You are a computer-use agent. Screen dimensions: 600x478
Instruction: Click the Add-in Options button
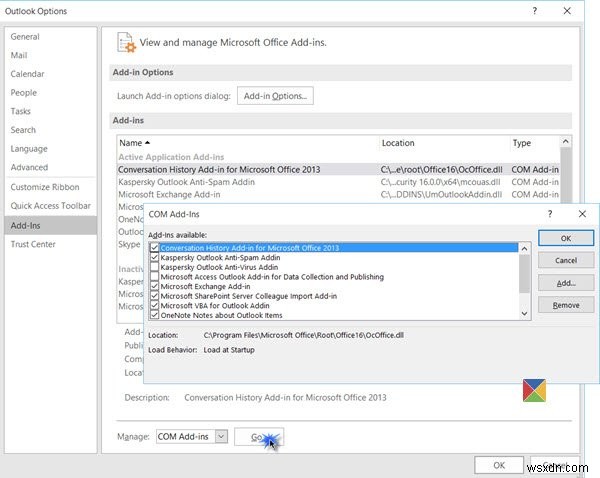tap(275, 96)
